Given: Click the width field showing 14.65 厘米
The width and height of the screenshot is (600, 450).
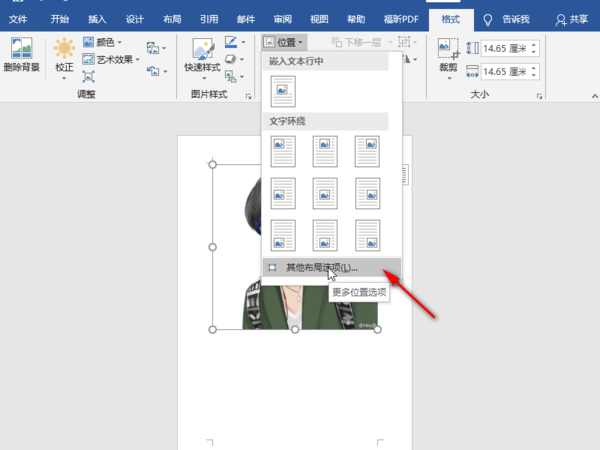Looking at the screenshot, I should click(506, 72).
